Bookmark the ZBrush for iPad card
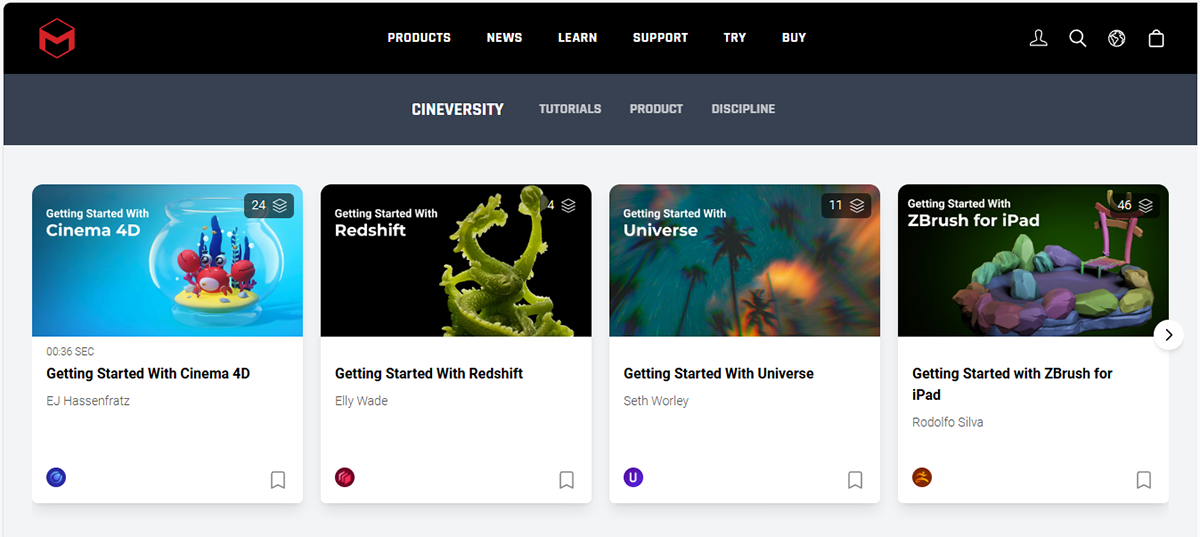The width and height of the screenshot is (1200, 537). click(1144, 480)
